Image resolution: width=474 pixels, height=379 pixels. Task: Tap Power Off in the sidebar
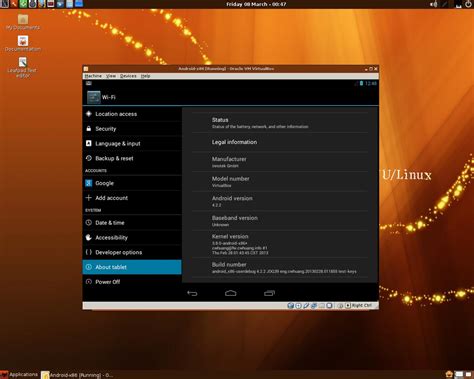click(132, 282)
